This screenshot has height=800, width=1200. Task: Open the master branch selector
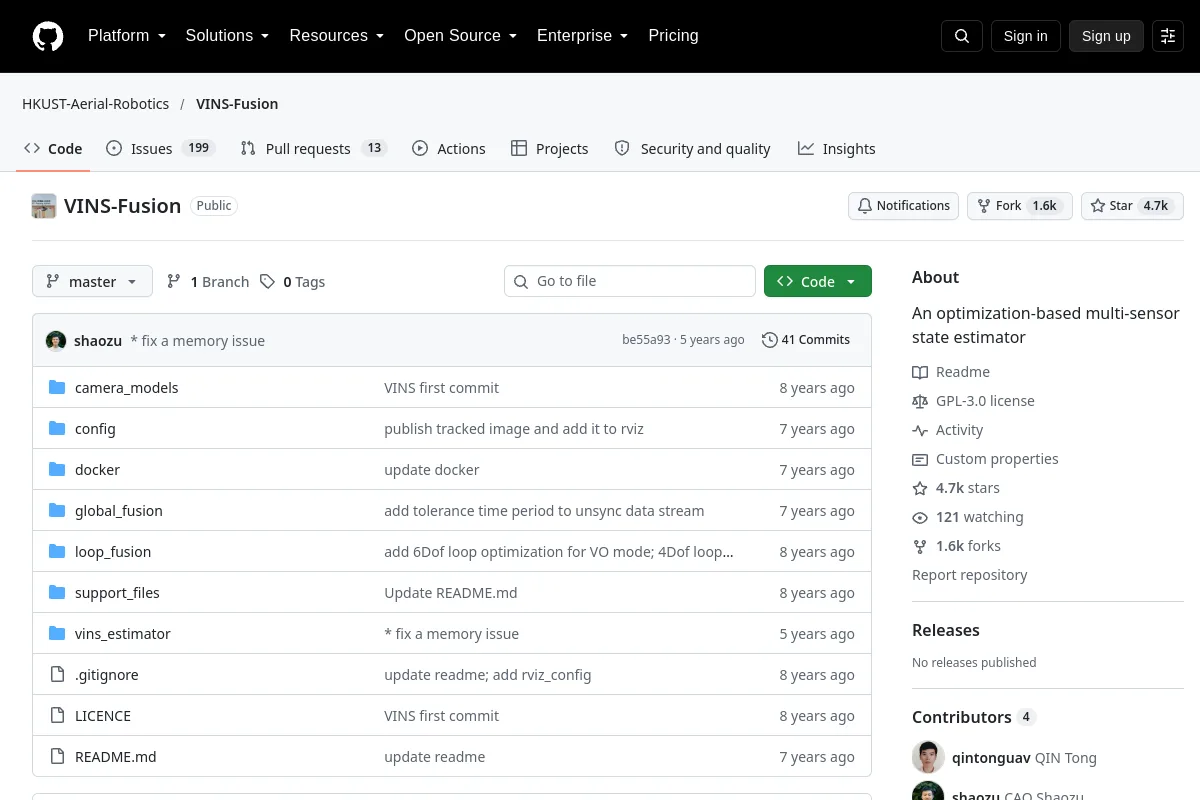click(92, 282)
